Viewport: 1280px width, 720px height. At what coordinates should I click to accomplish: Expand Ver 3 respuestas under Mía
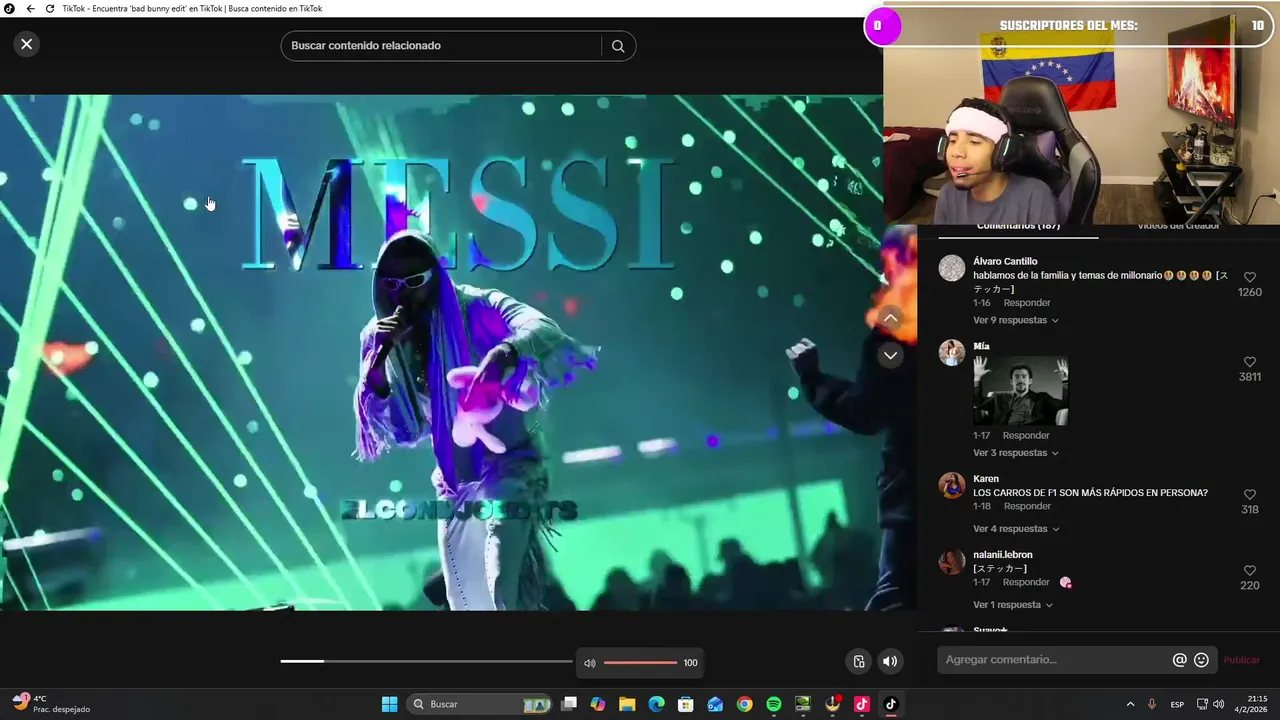[x=1015, y=453]
